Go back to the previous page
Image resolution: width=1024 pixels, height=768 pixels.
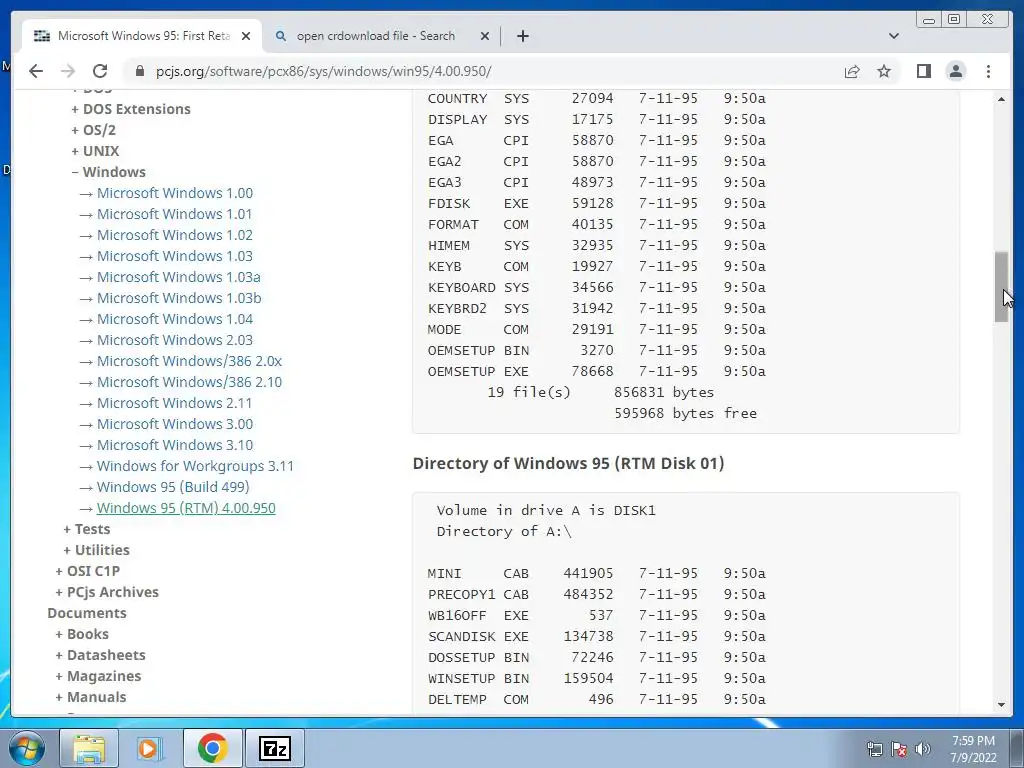[x=36, y=71]
